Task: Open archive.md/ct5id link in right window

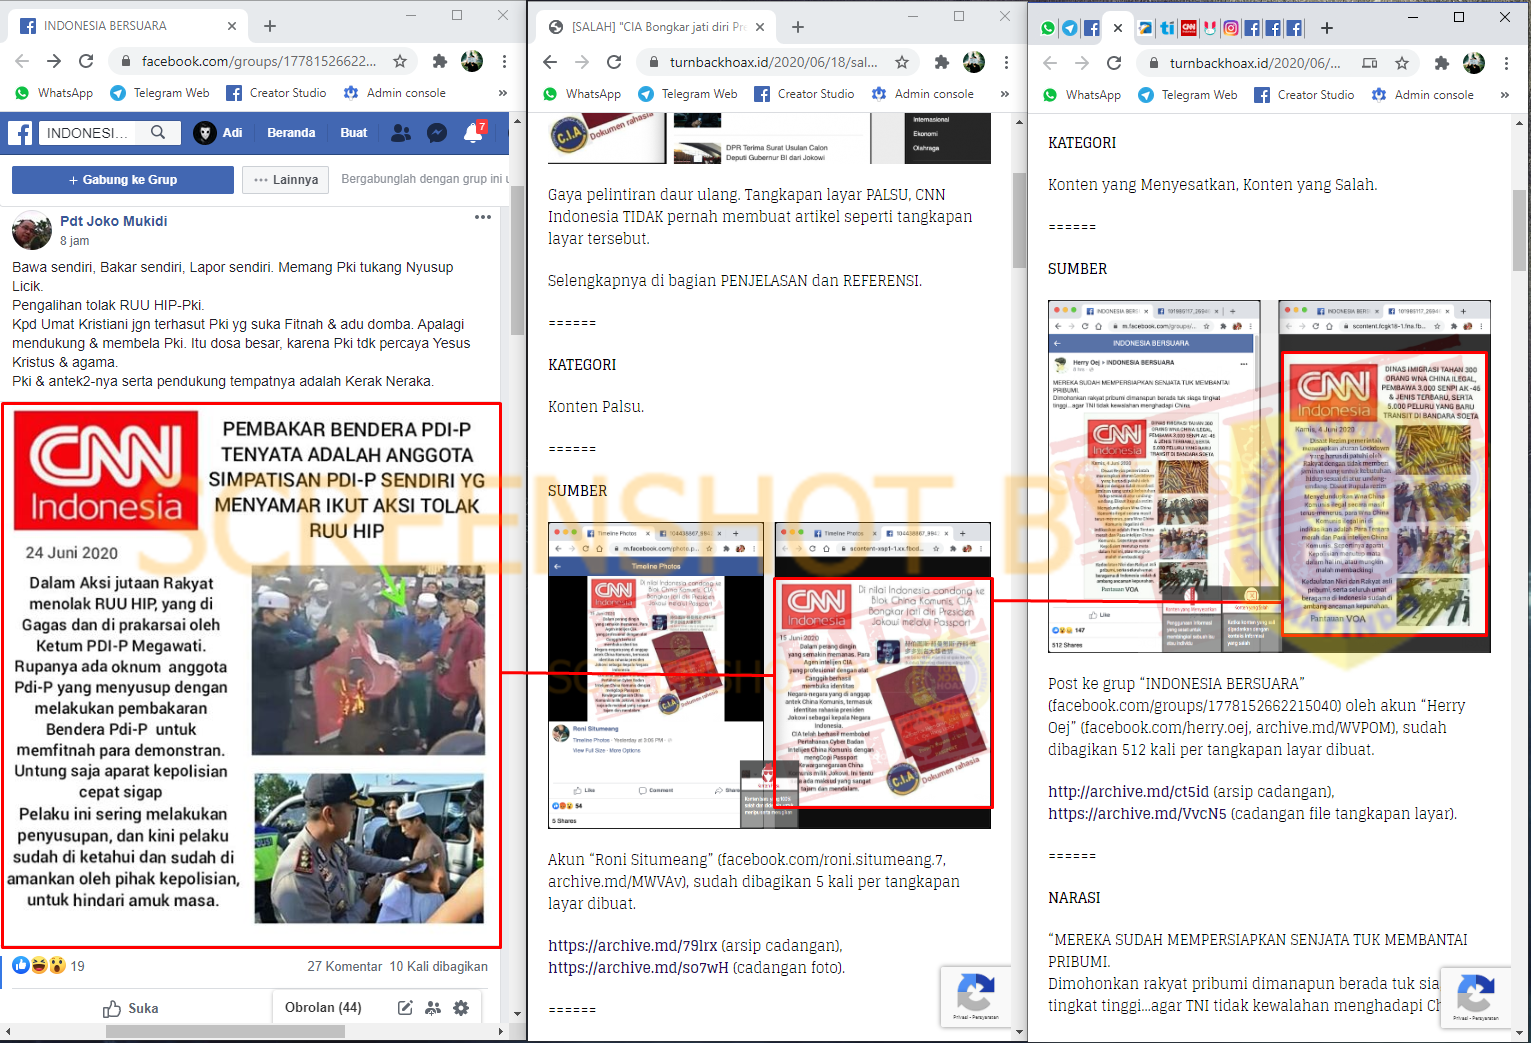Action: click(x=1128, y=792)
